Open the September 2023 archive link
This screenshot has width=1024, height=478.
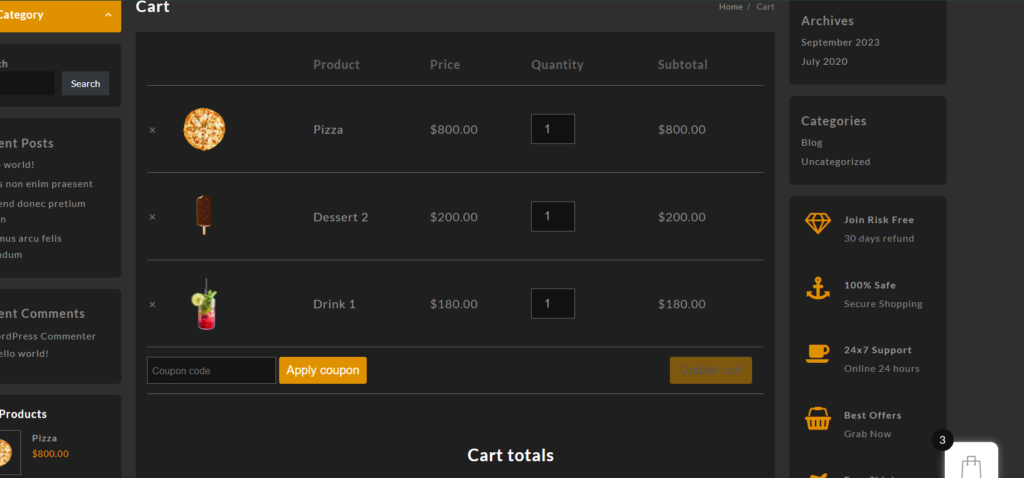coord(840,43)
